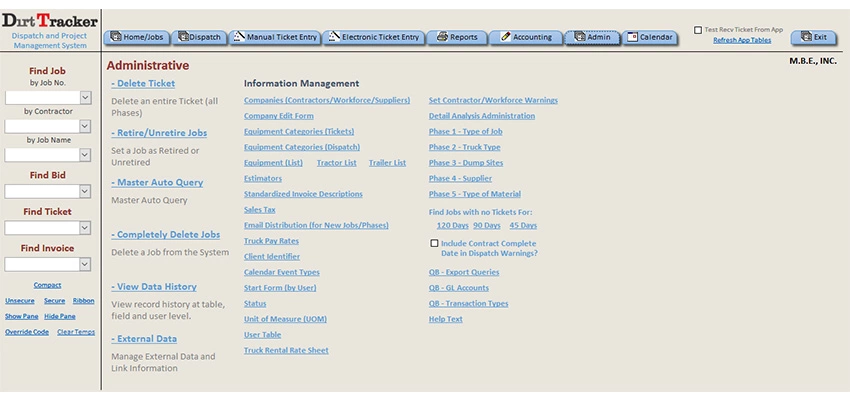The image size is (850, 400).
Task: Open Phase 3 - Dump Sites link
Action: point(466,163)
